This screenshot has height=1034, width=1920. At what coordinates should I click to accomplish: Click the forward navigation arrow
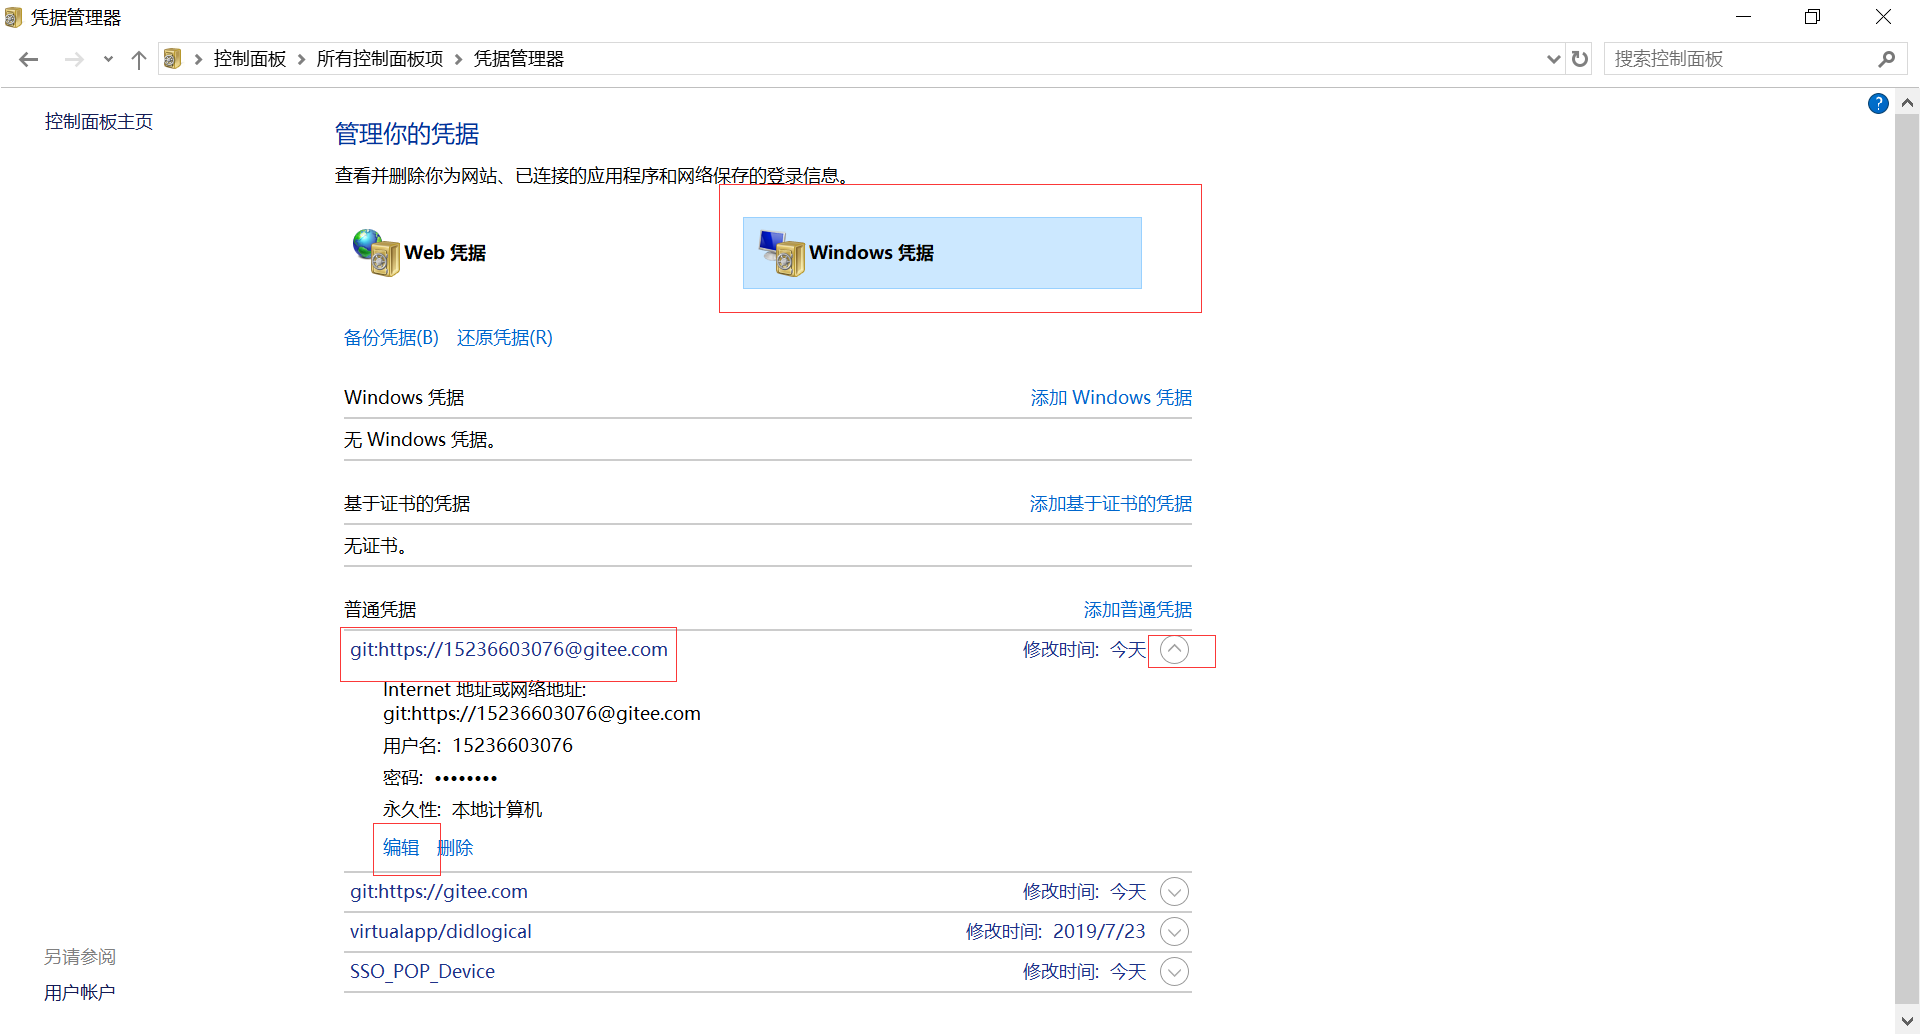(x=74, y=60)
